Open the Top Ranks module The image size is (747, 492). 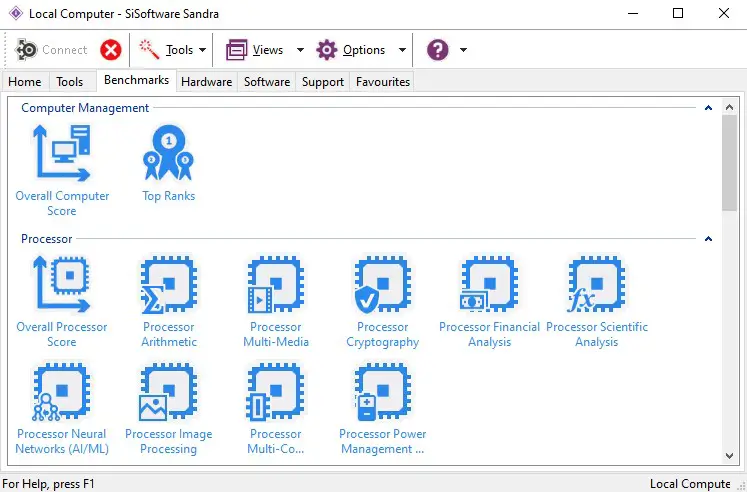(169, 163)
